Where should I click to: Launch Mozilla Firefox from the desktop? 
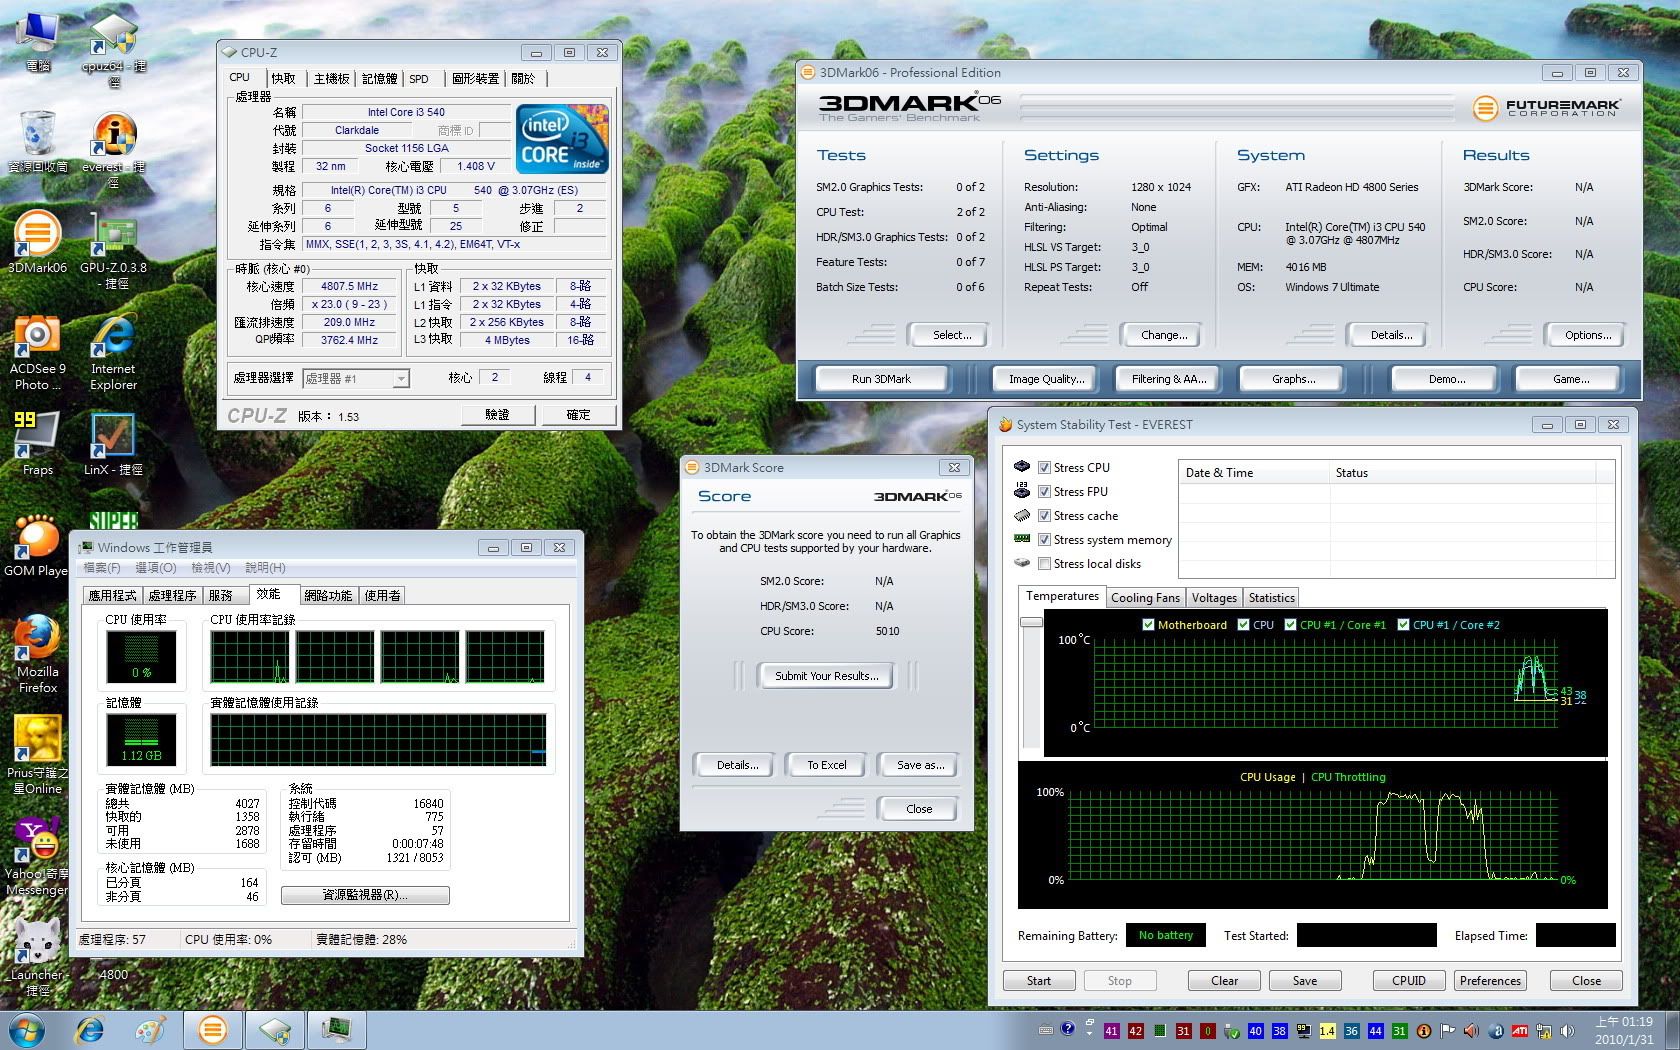[x=37, y=654]
